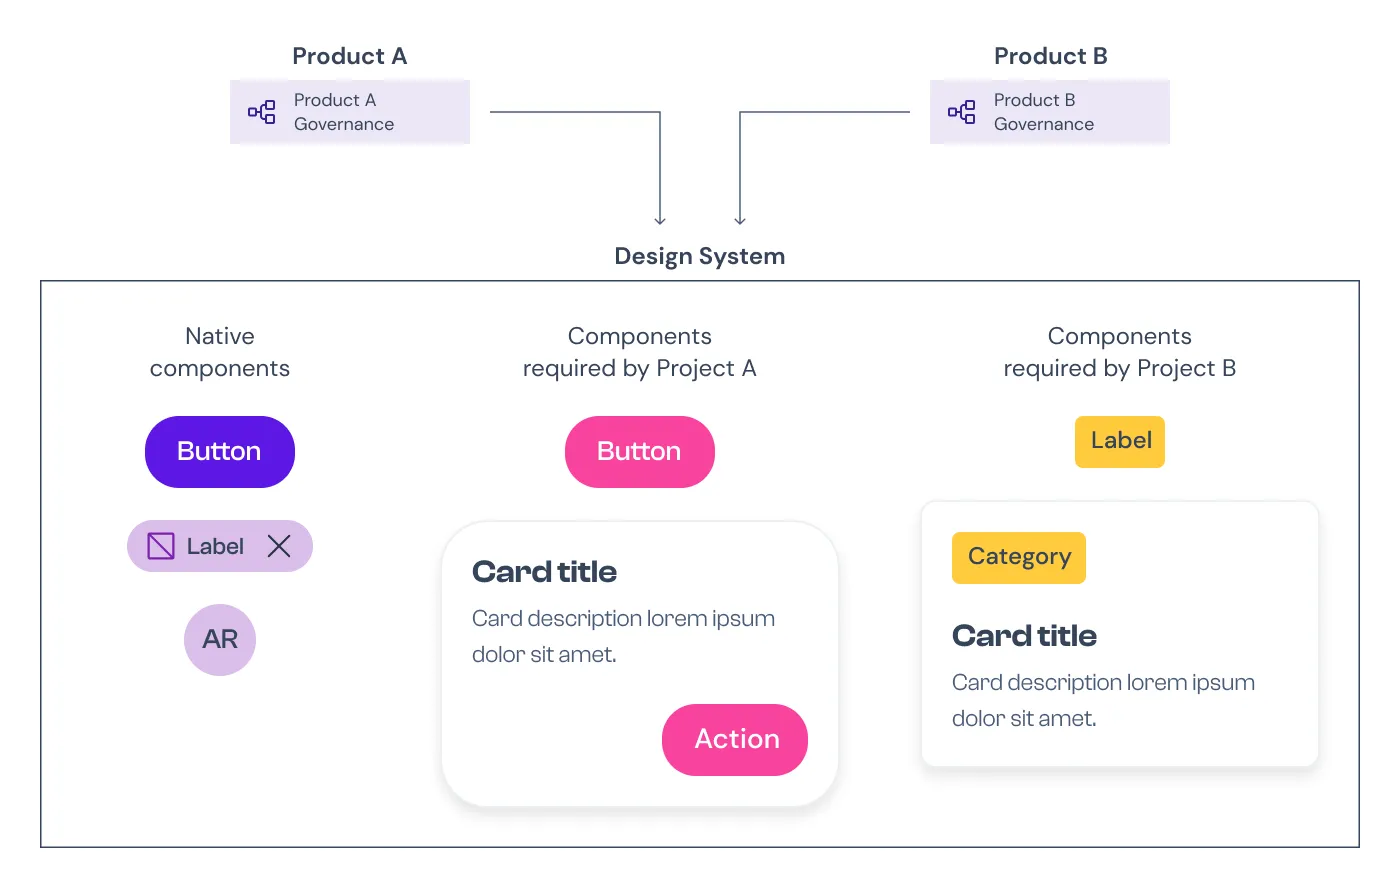Open the Product A Governance box
This screenshot has height=888, width=1400.
(350, 112)
